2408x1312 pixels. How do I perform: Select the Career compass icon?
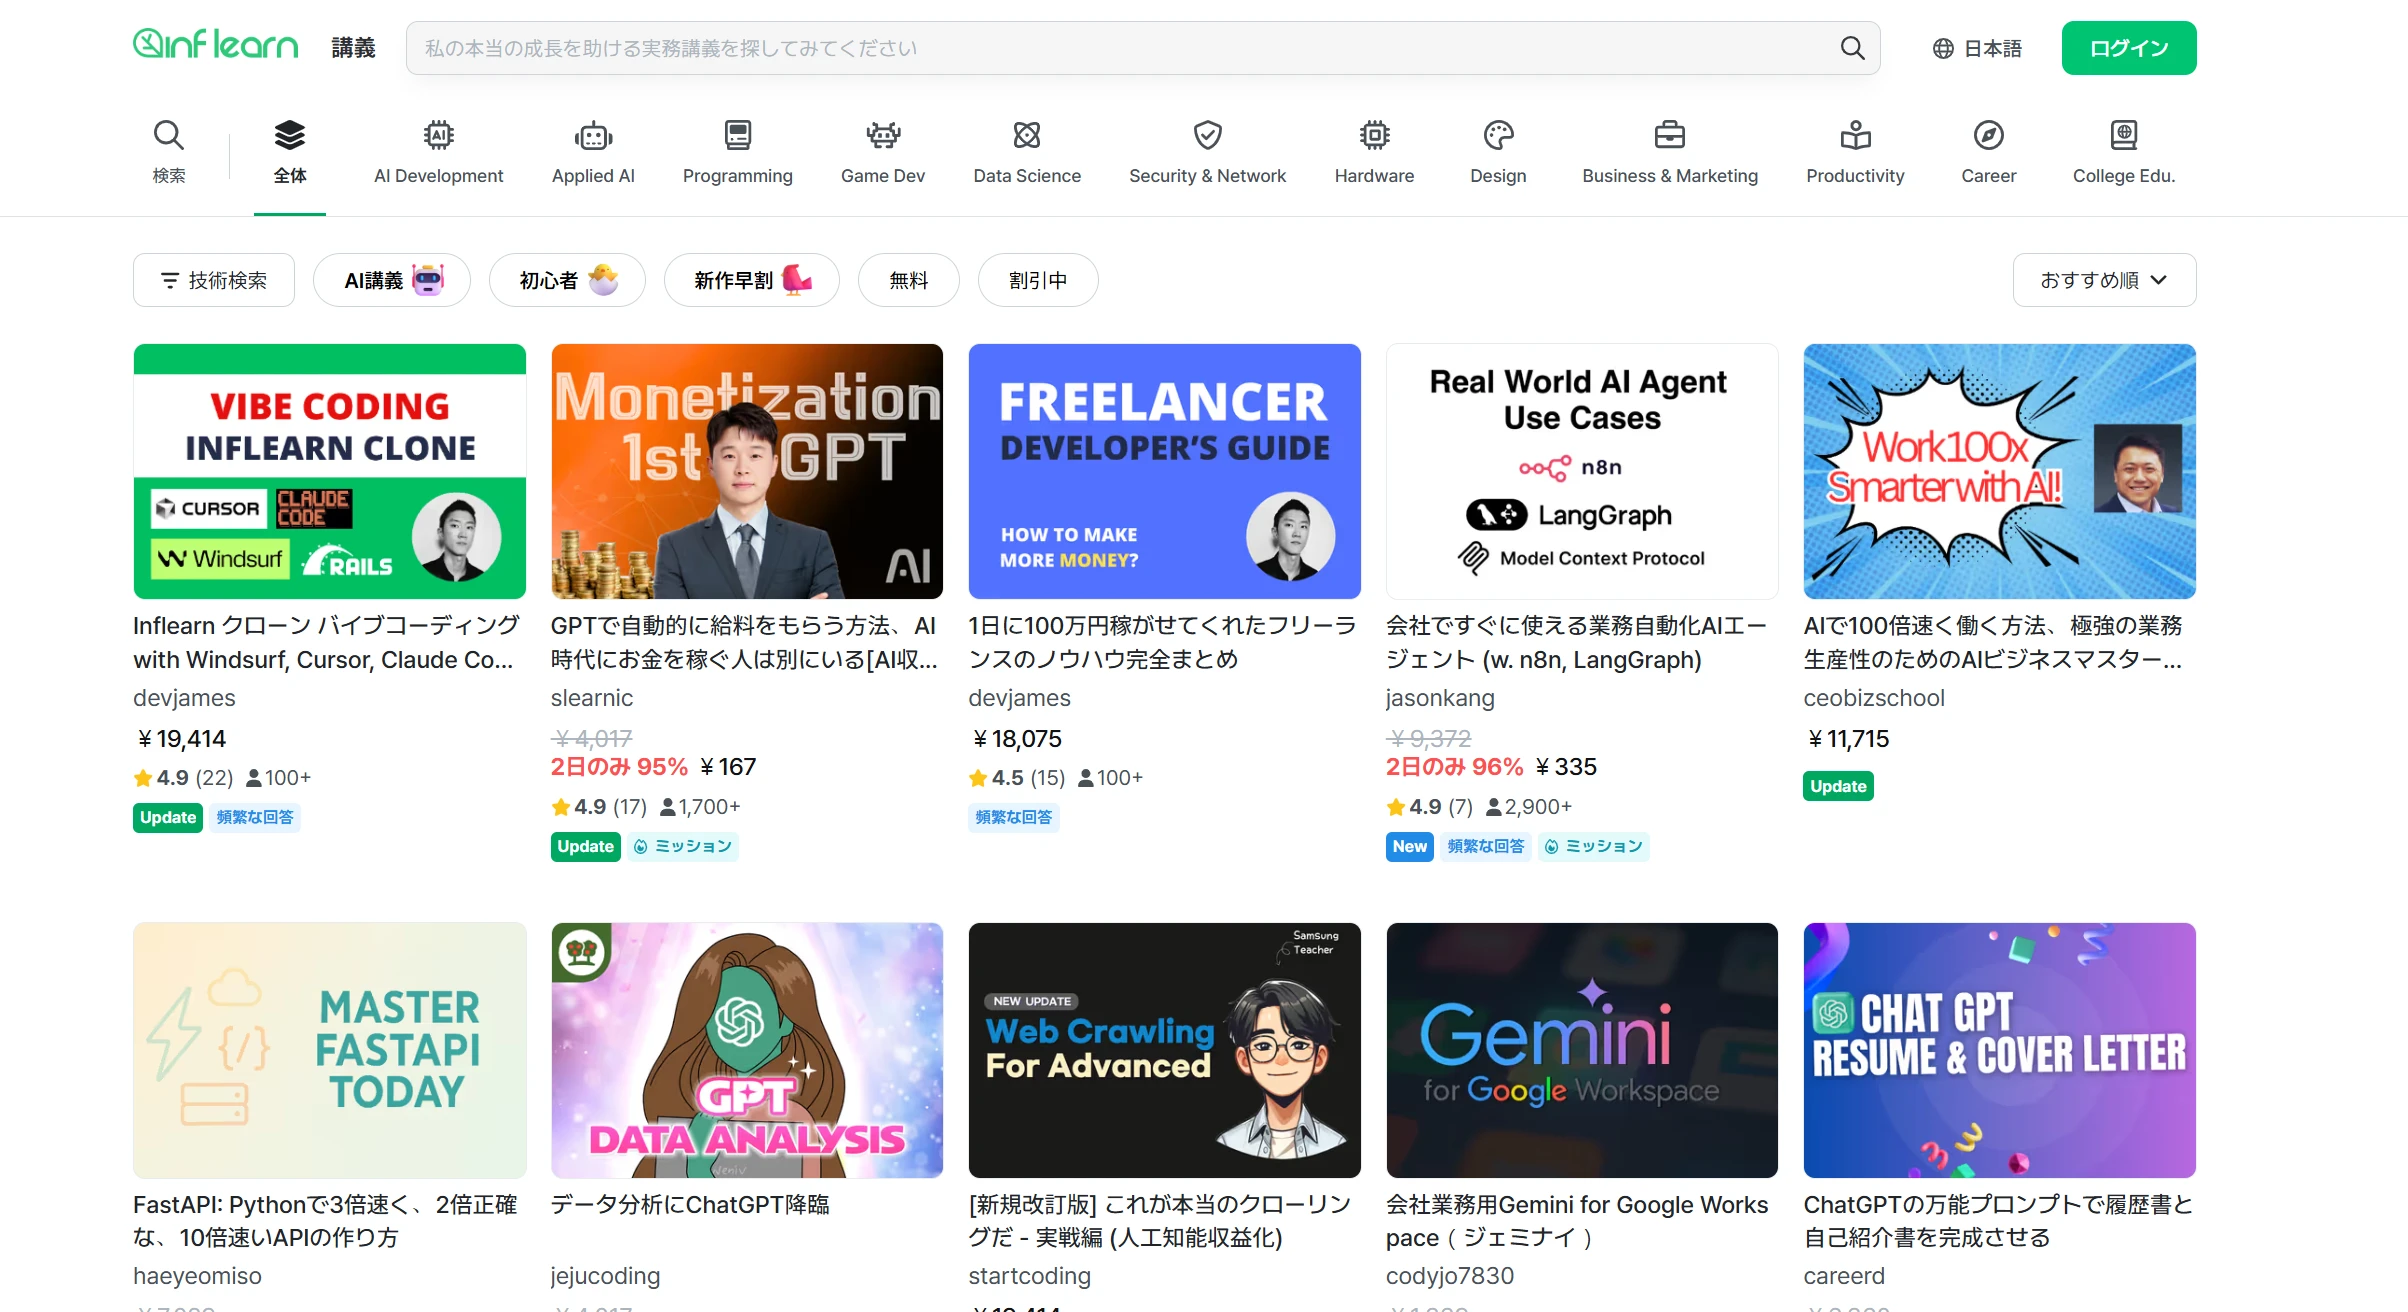click(x=1988, y=135)
